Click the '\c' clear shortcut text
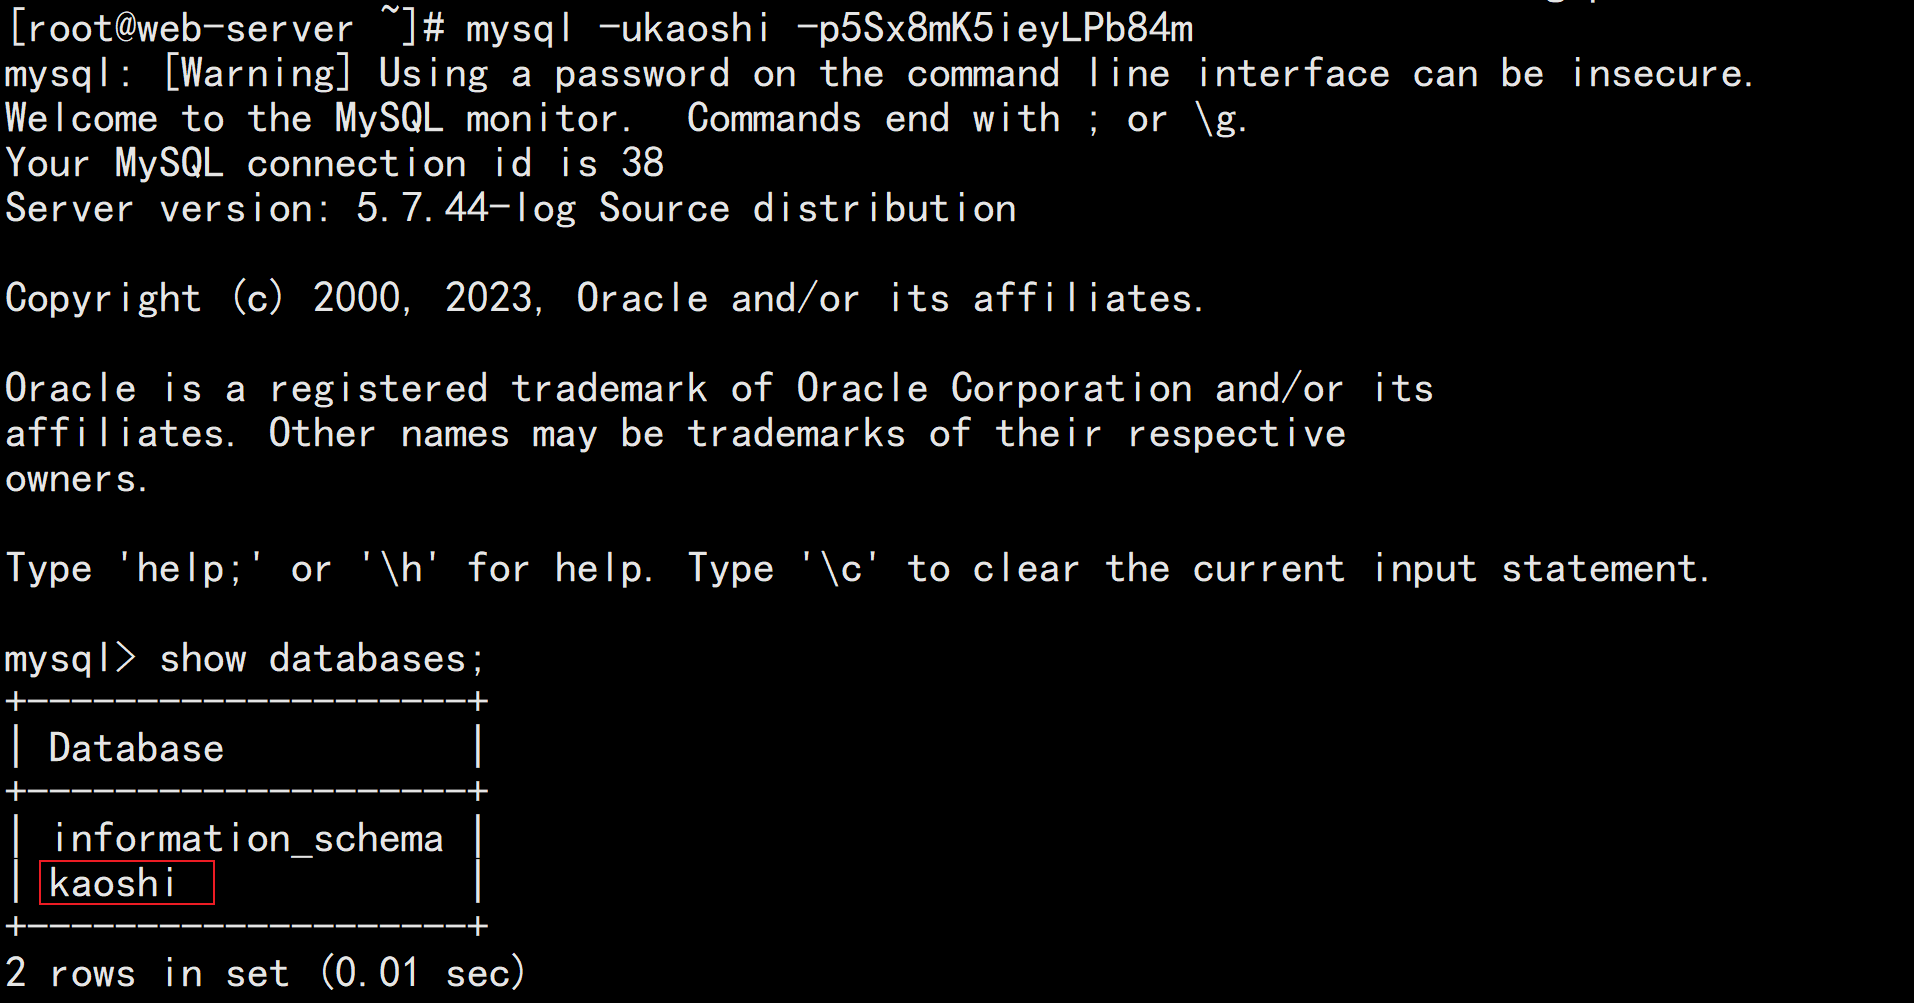Image resolution: width=1914 pixels, height=1003 pixels. (840, 568)
